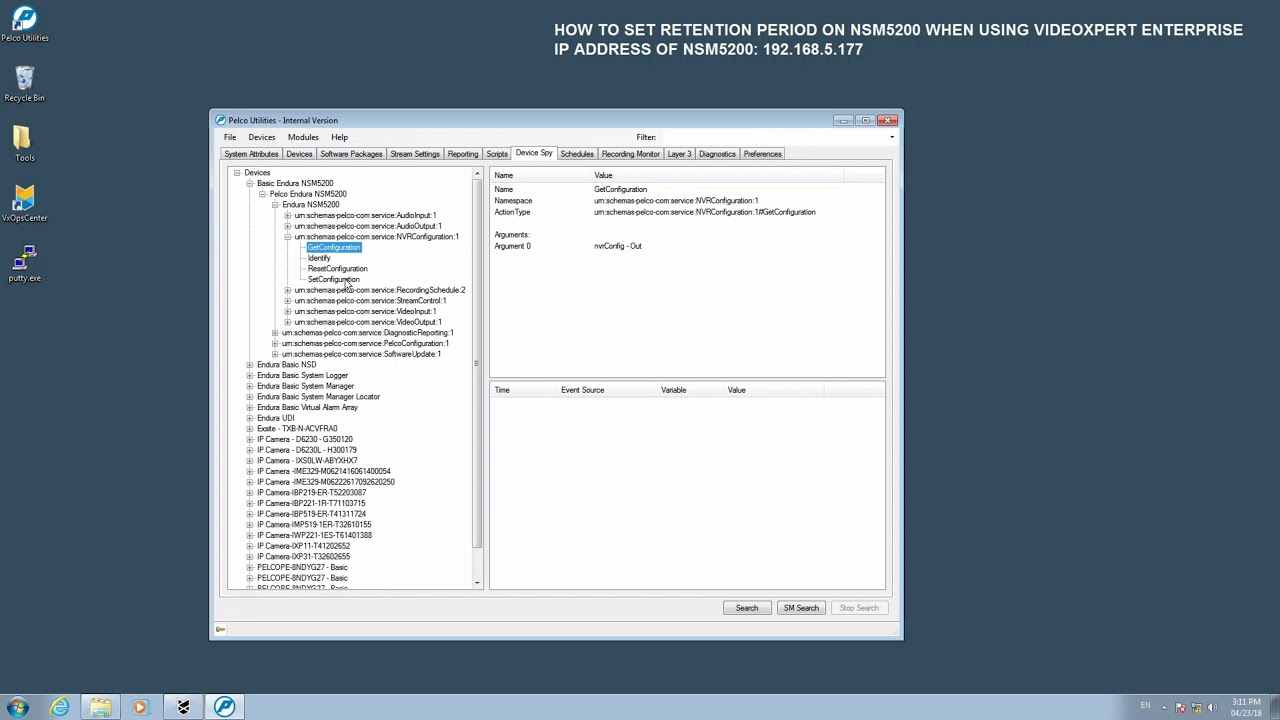Collapse the Pelco Endura NSM5200 node
This screenshot has width=1280, height=720.
(262, 194)
